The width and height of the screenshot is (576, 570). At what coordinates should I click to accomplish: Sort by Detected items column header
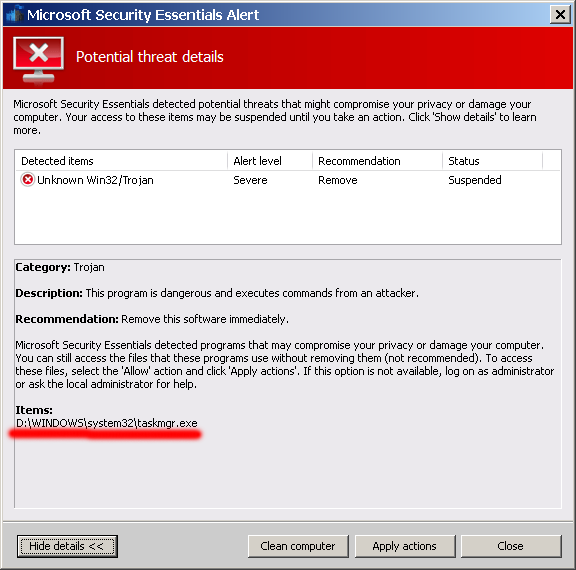(121, 161)
